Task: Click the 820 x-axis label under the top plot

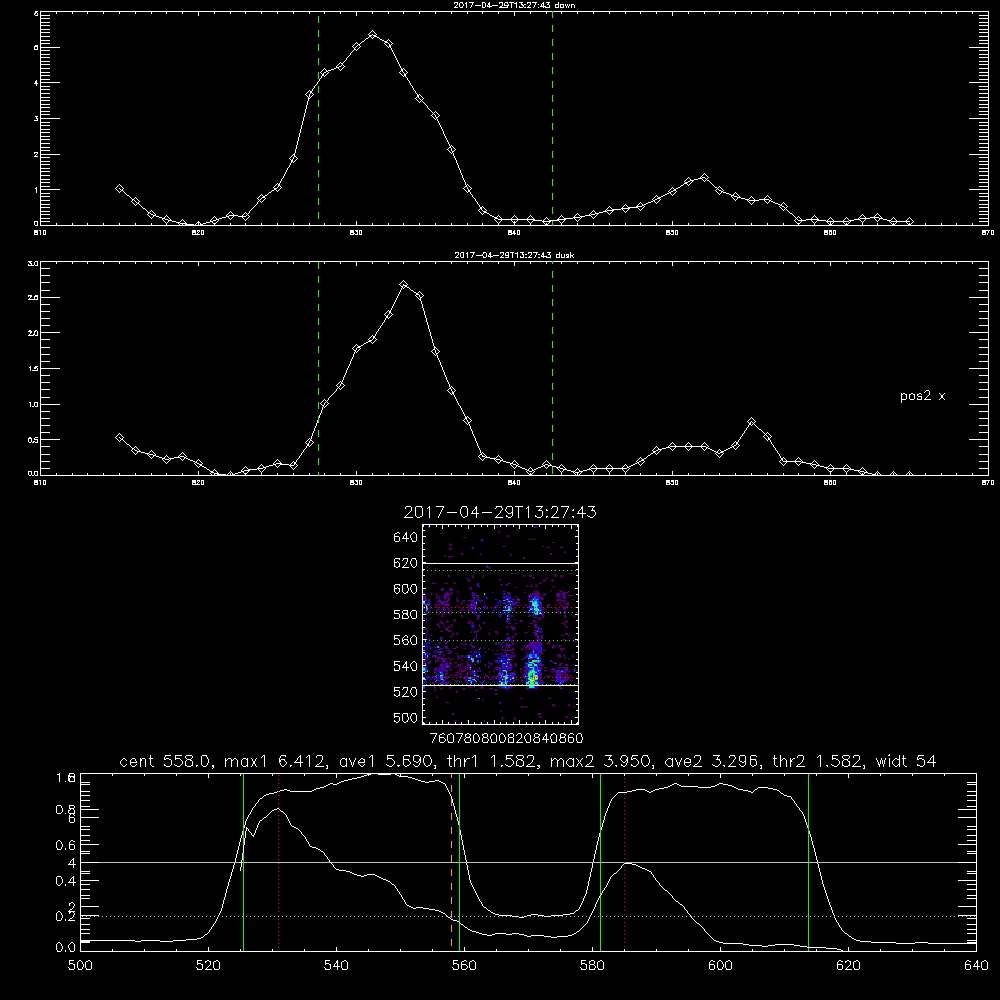Action: pos(198,233)
